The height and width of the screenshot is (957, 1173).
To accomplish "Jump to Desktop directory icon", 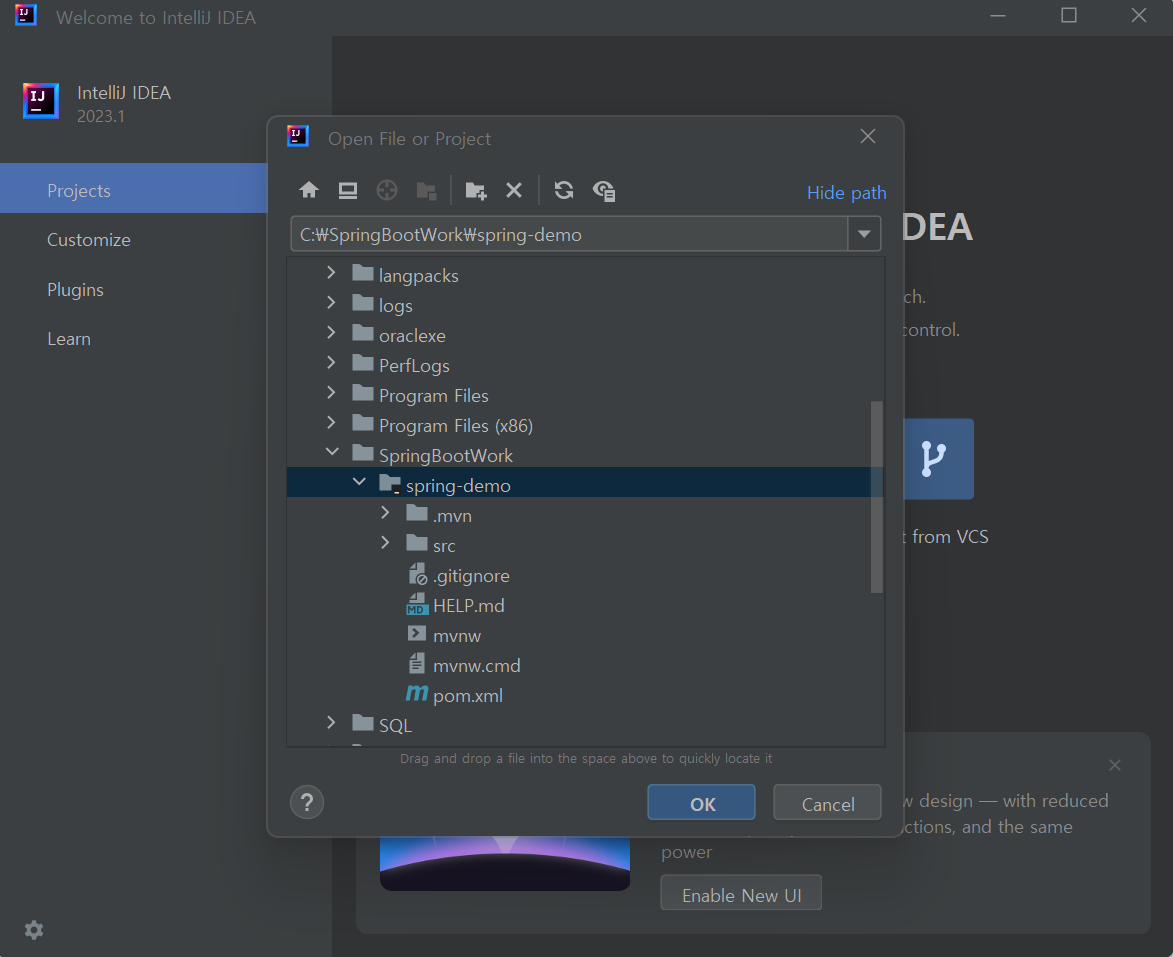I will pos(348,190).
